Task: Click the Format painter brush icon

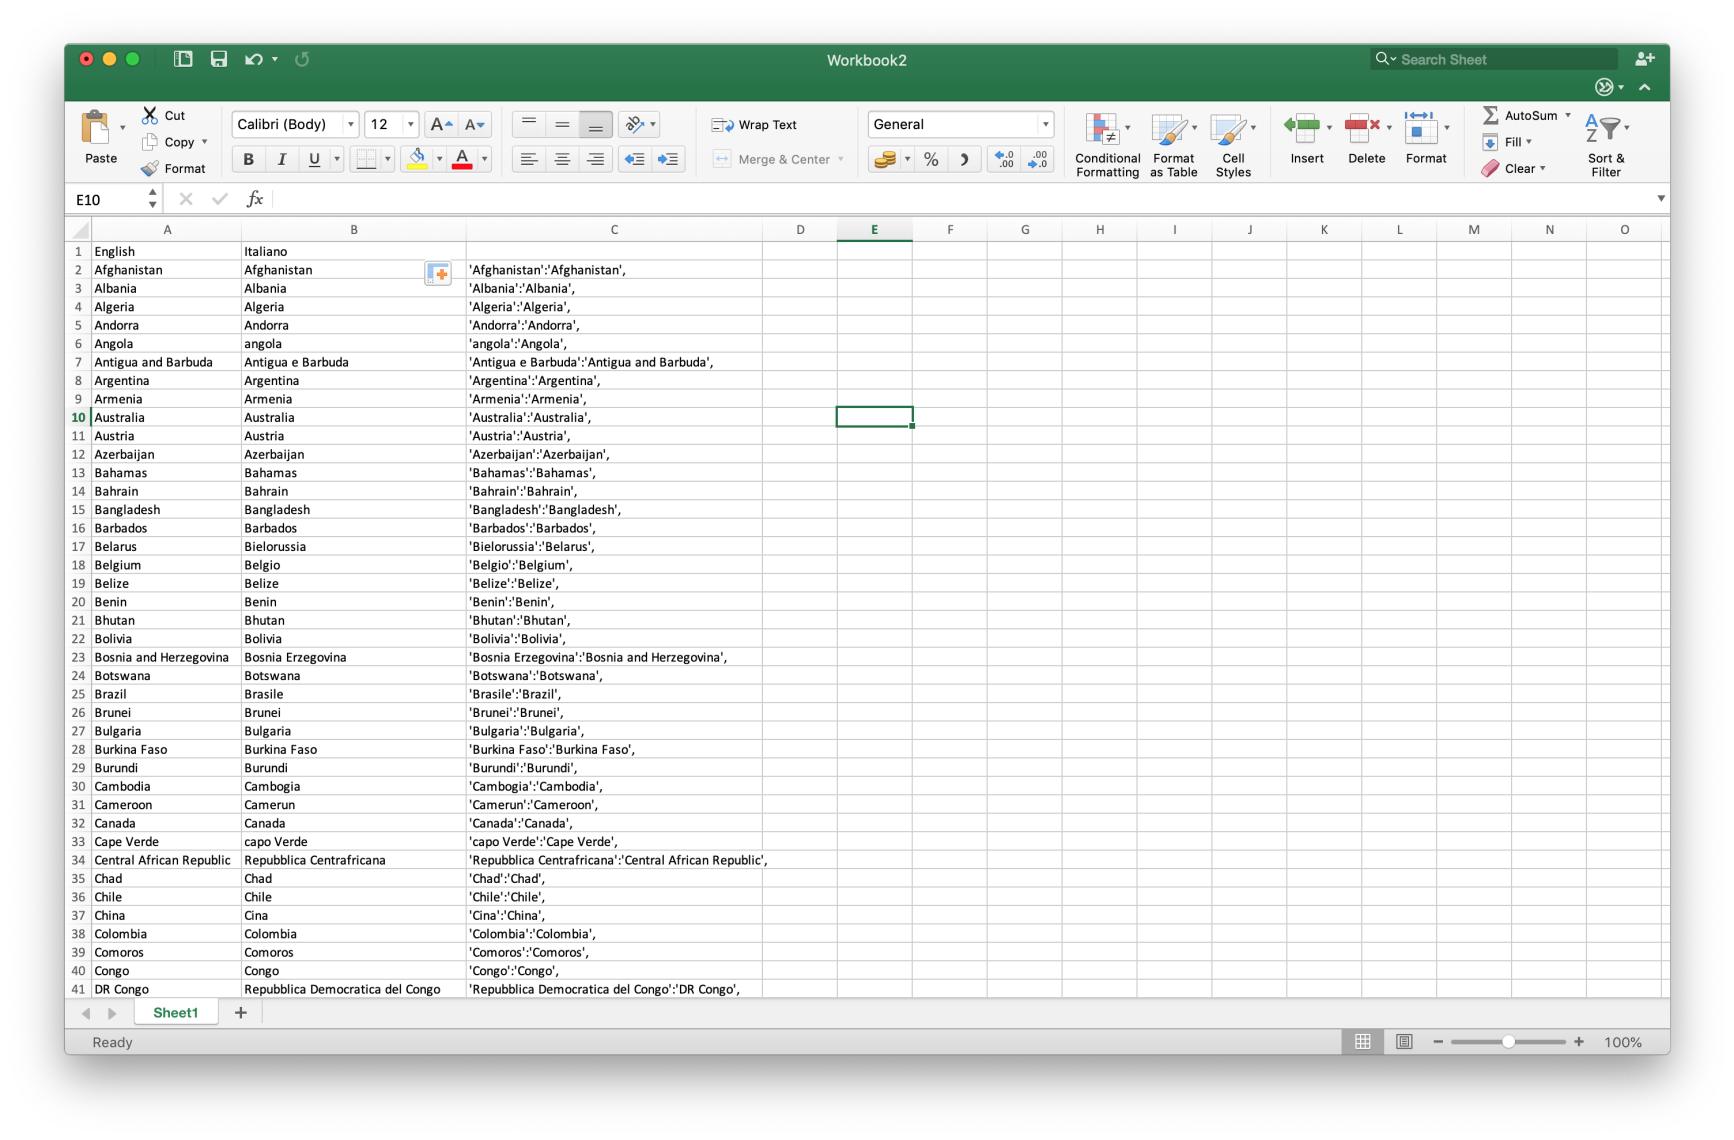Action: coord(150,168)
